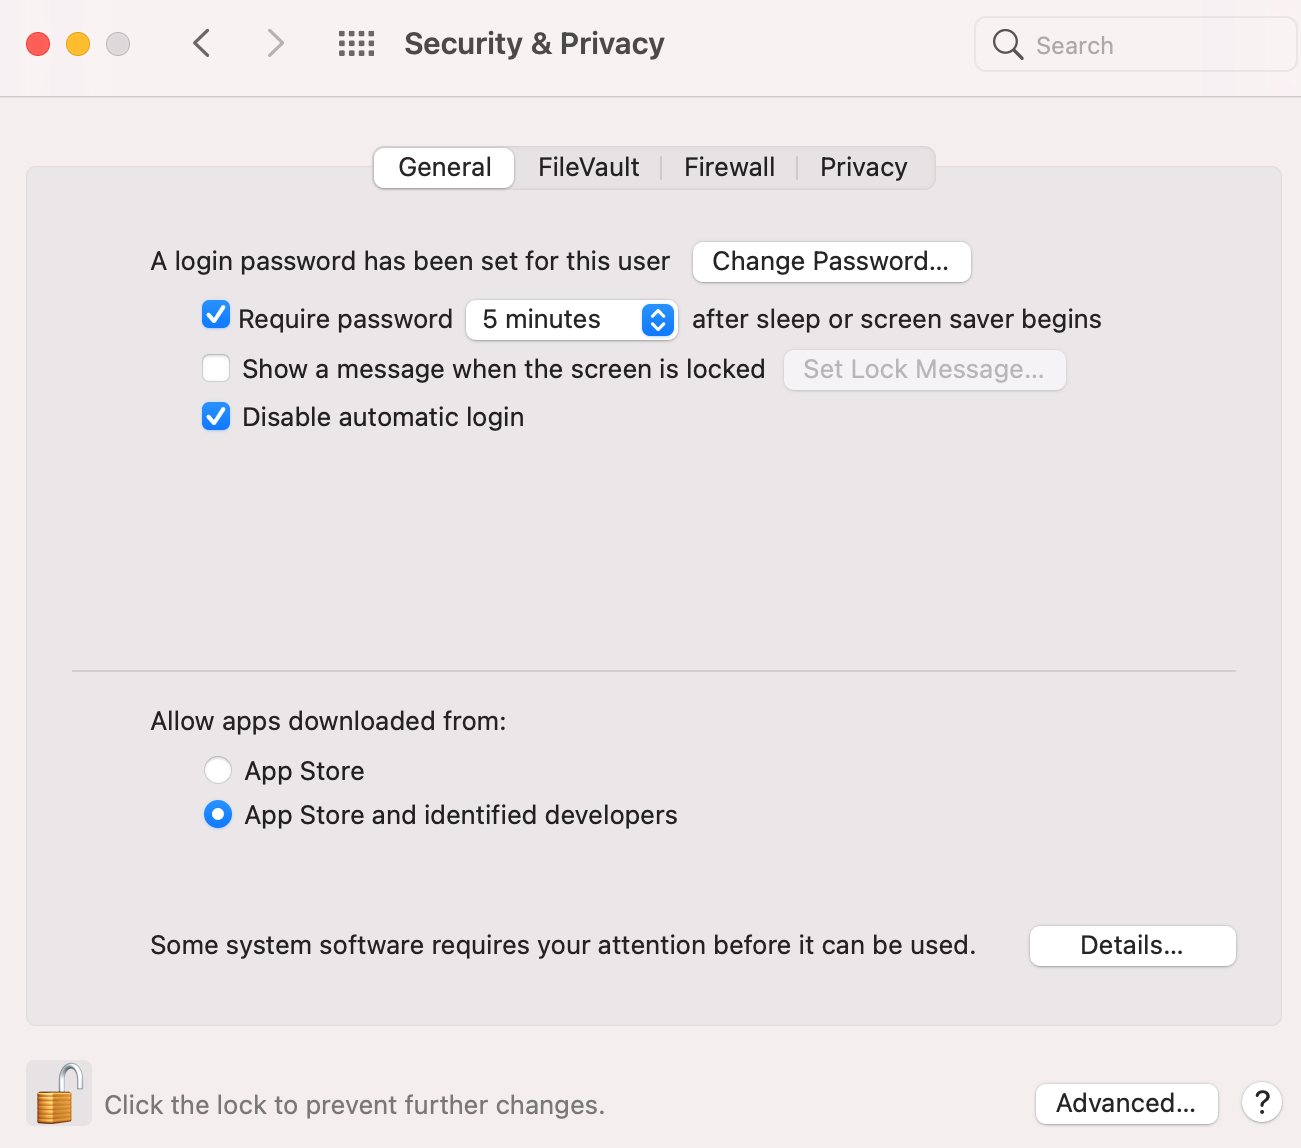Go forward with the right chevron
The height and width of the screenshot is (1148, 1301).
tap(275, 43)
